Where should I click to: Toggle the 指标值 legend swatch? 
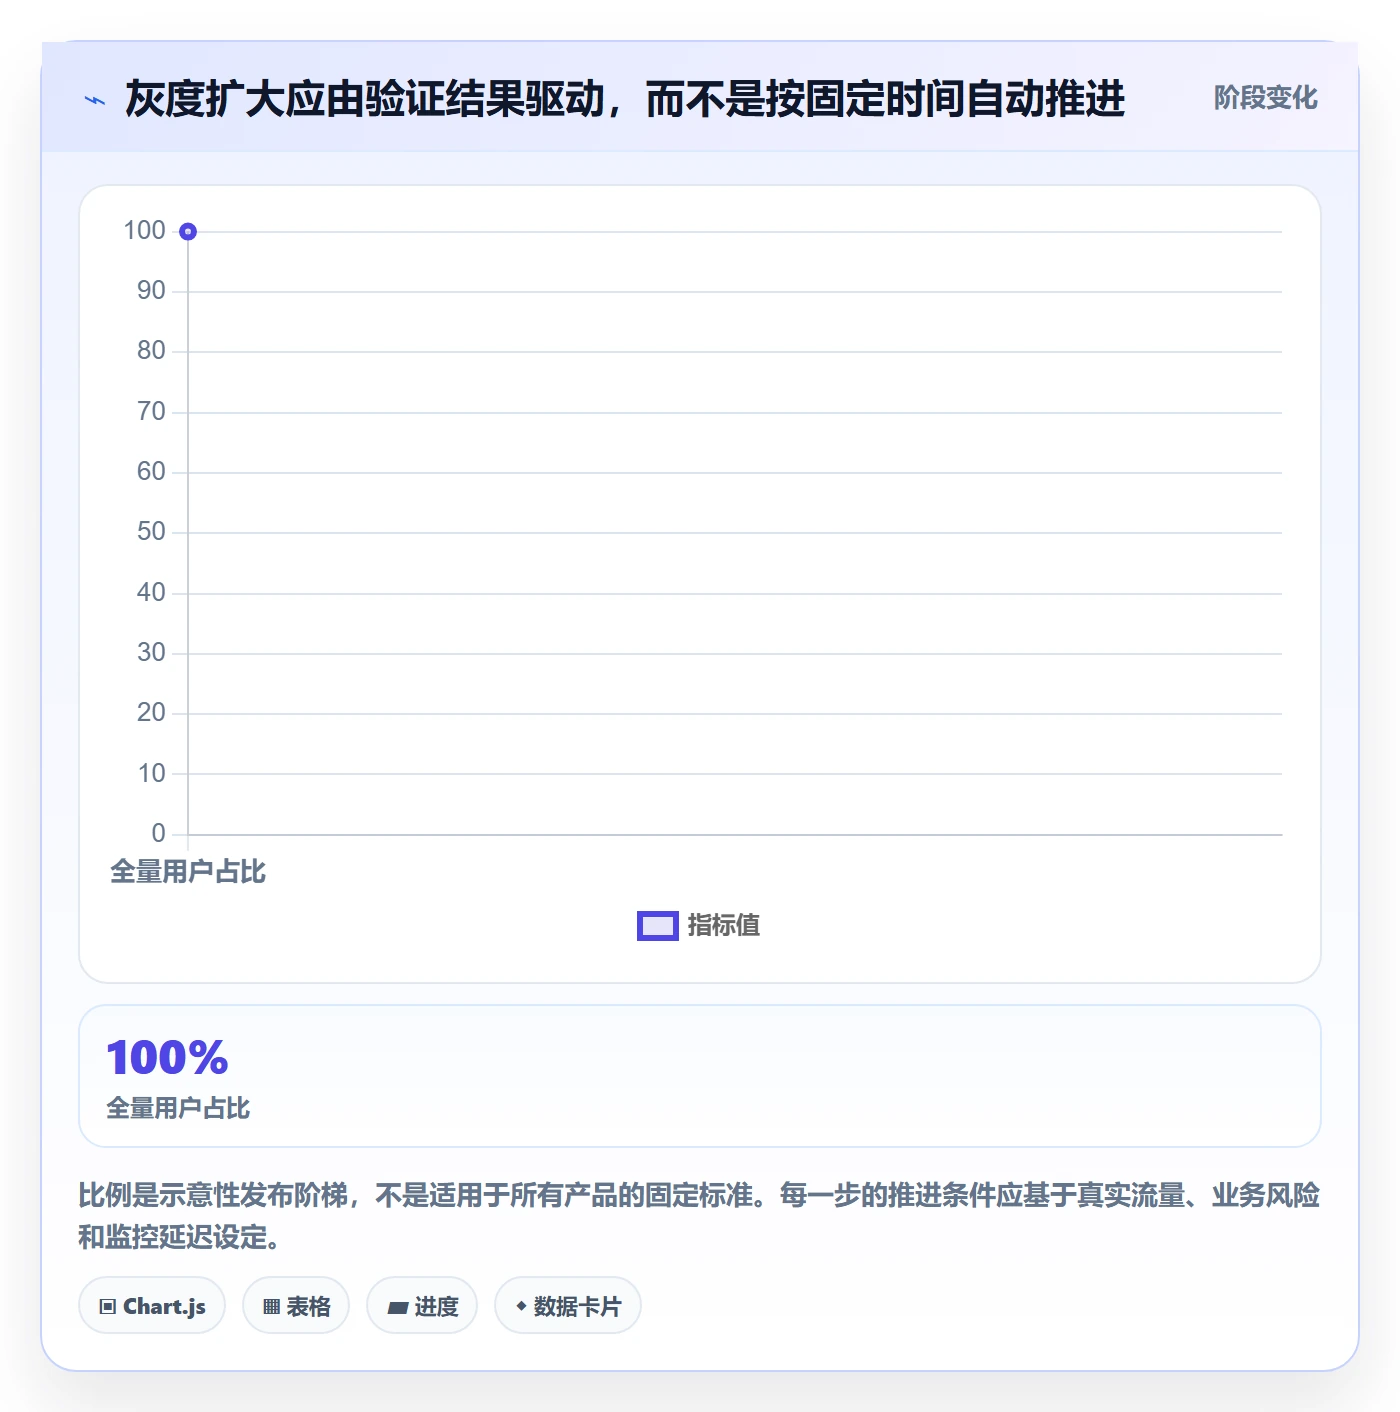point(658,926)
